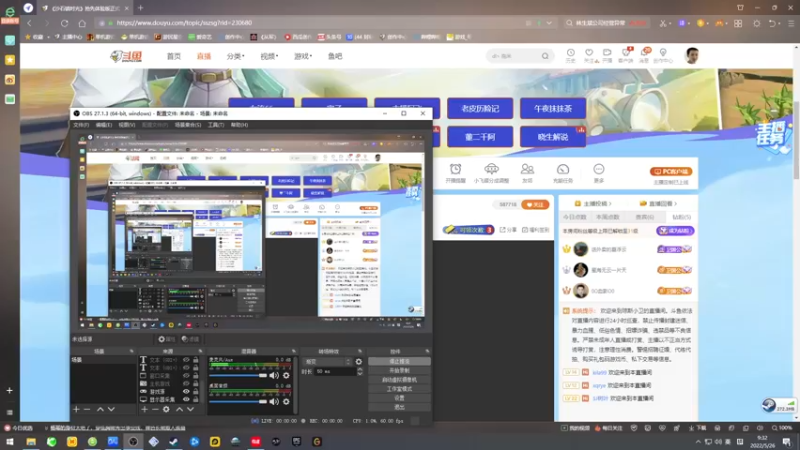The width and height of the screenshot is (800, 450).
Task: Mute the 麦克风/Aux channel speaker icon
Action: [274, 376]
